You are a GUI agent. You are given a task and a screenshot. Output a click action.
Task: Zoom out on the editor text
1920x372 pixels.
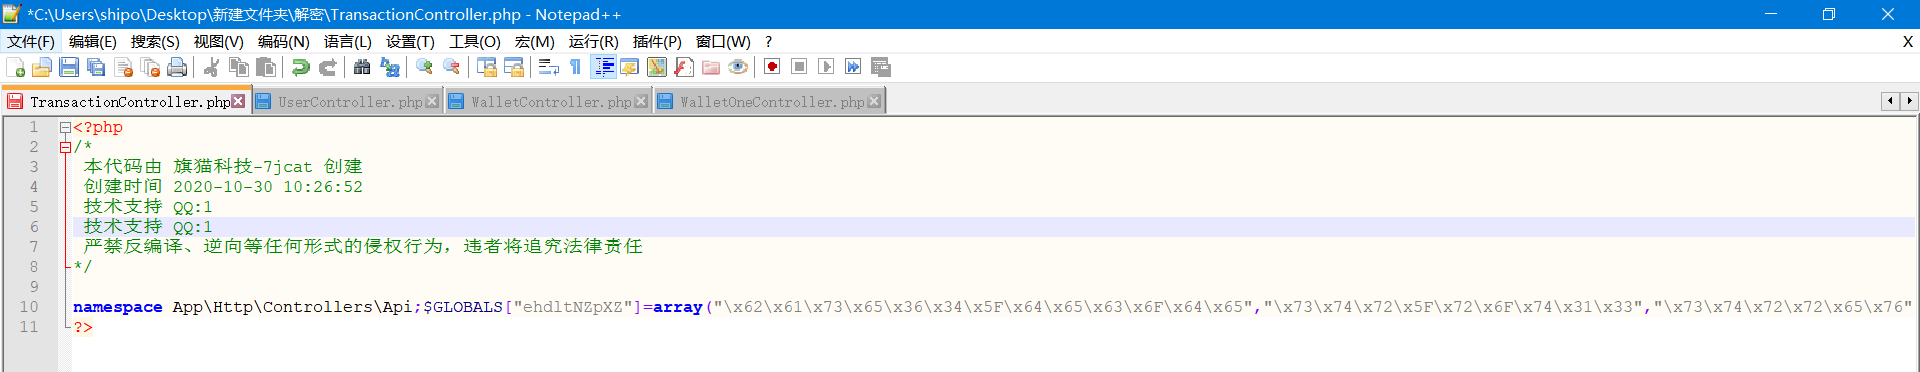(452, 67)
